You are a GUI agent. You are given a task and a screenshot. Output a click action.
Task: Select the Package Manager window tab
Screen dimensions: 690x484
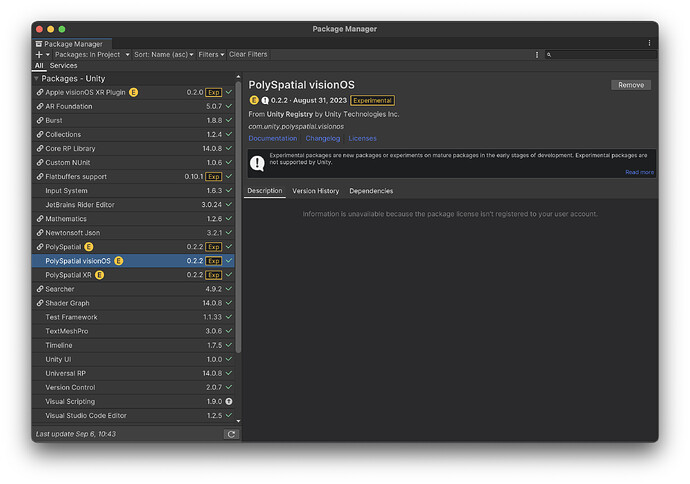tap(72, 44)
